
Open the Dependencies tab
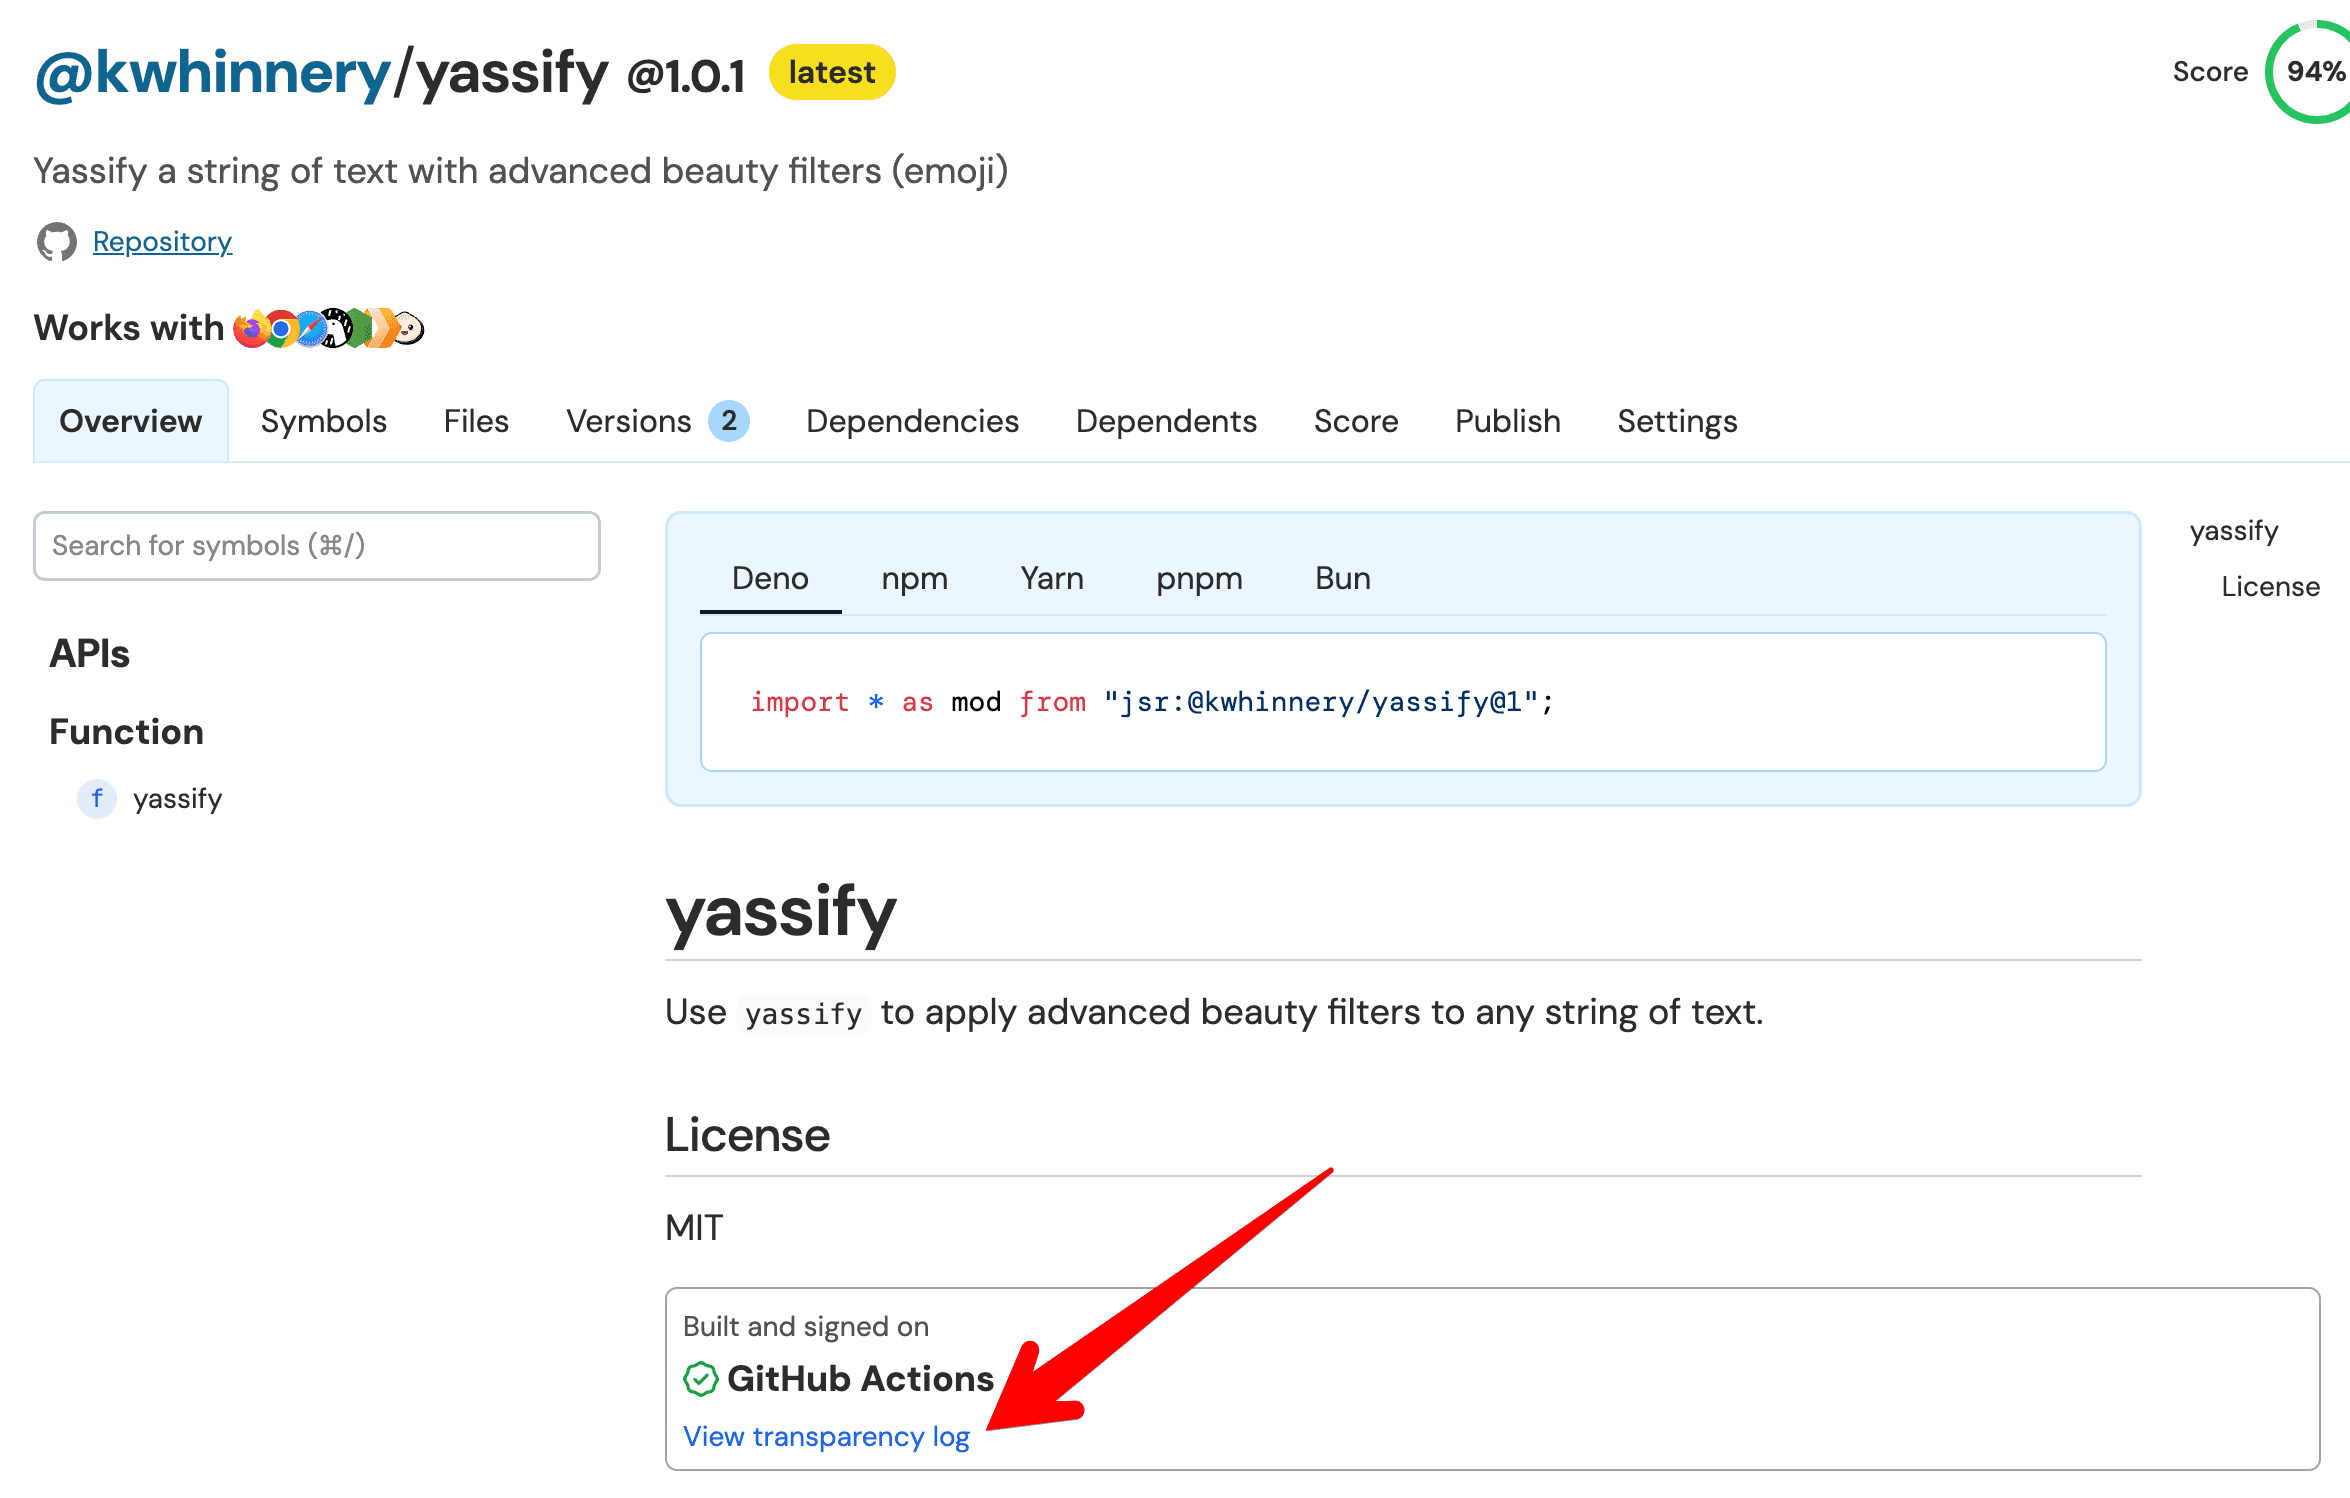[x=912, y=421]
